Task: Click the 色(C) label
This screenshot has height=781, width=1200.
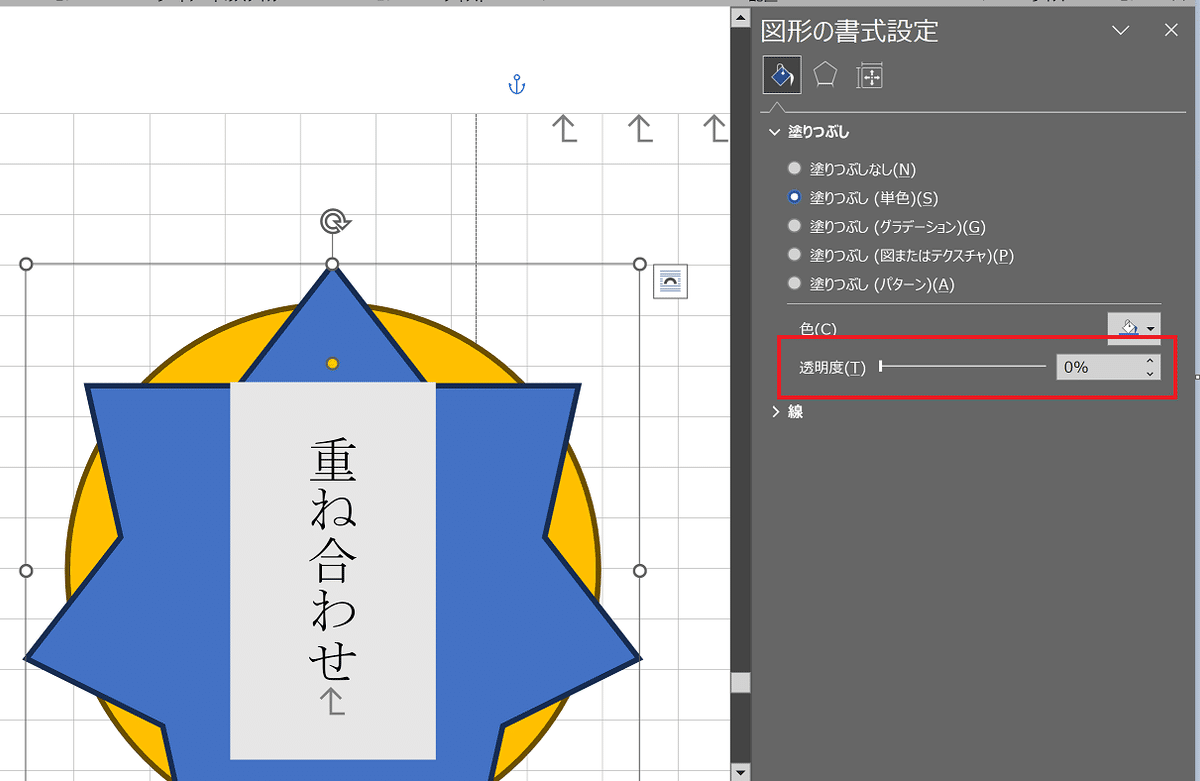Action: click(x=818, y=328)
